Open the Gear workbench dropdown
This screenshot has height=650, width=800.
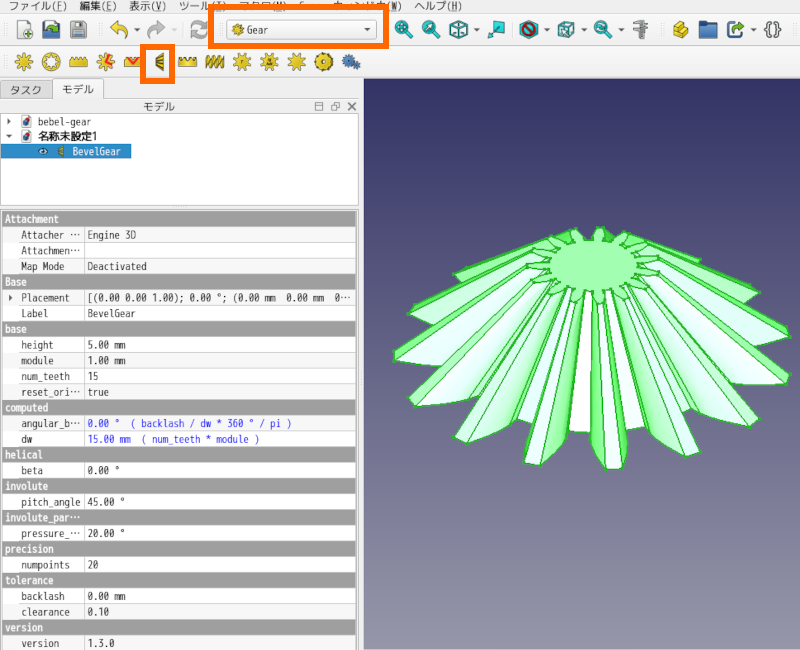(303, 30)
